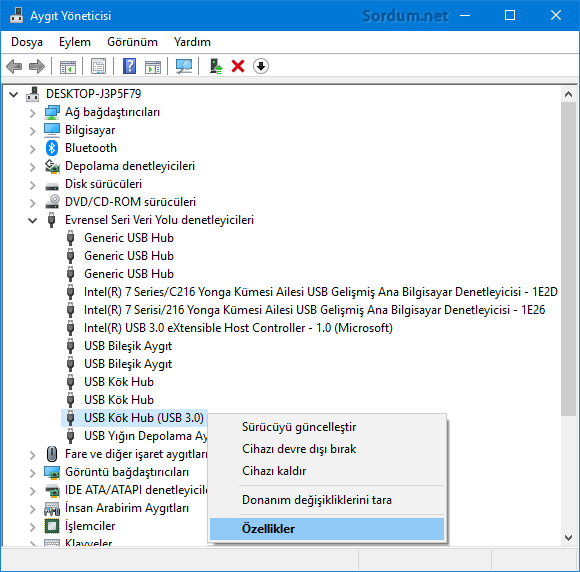Close the Aygıt Yöneticisi window
The height and width of the screenshot is (572, 580).
tap(556, 16)
